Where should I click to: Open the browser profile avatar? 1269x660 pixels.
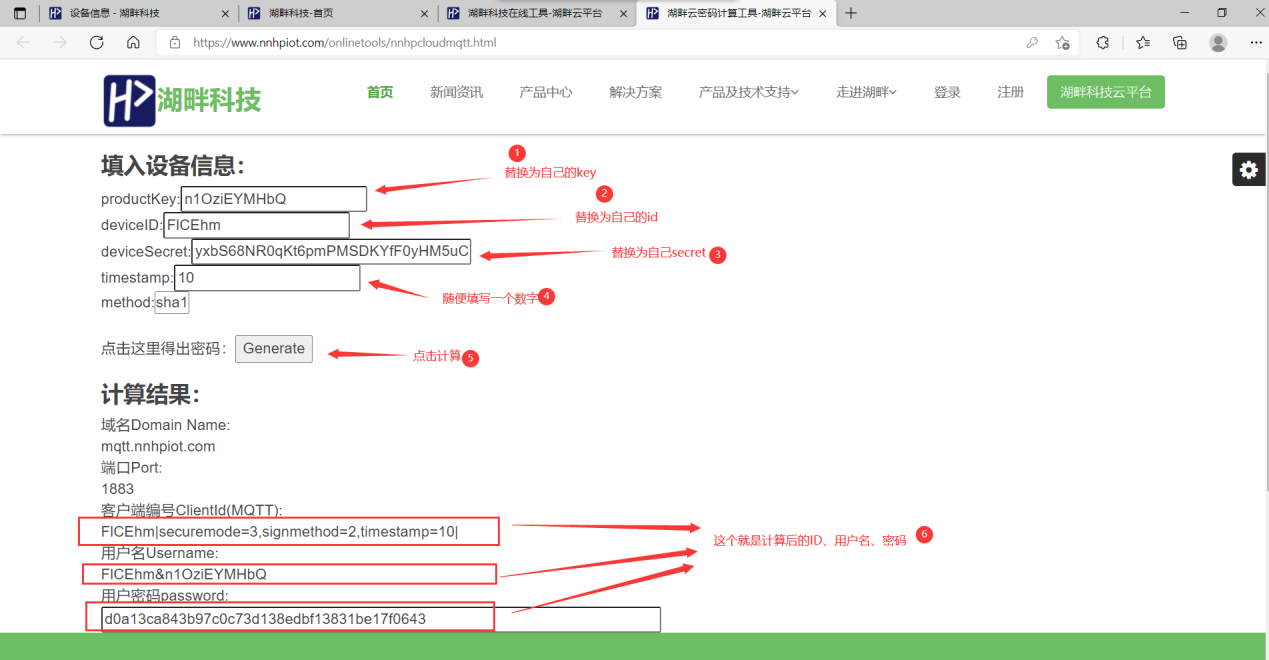tap(1218, 43)
